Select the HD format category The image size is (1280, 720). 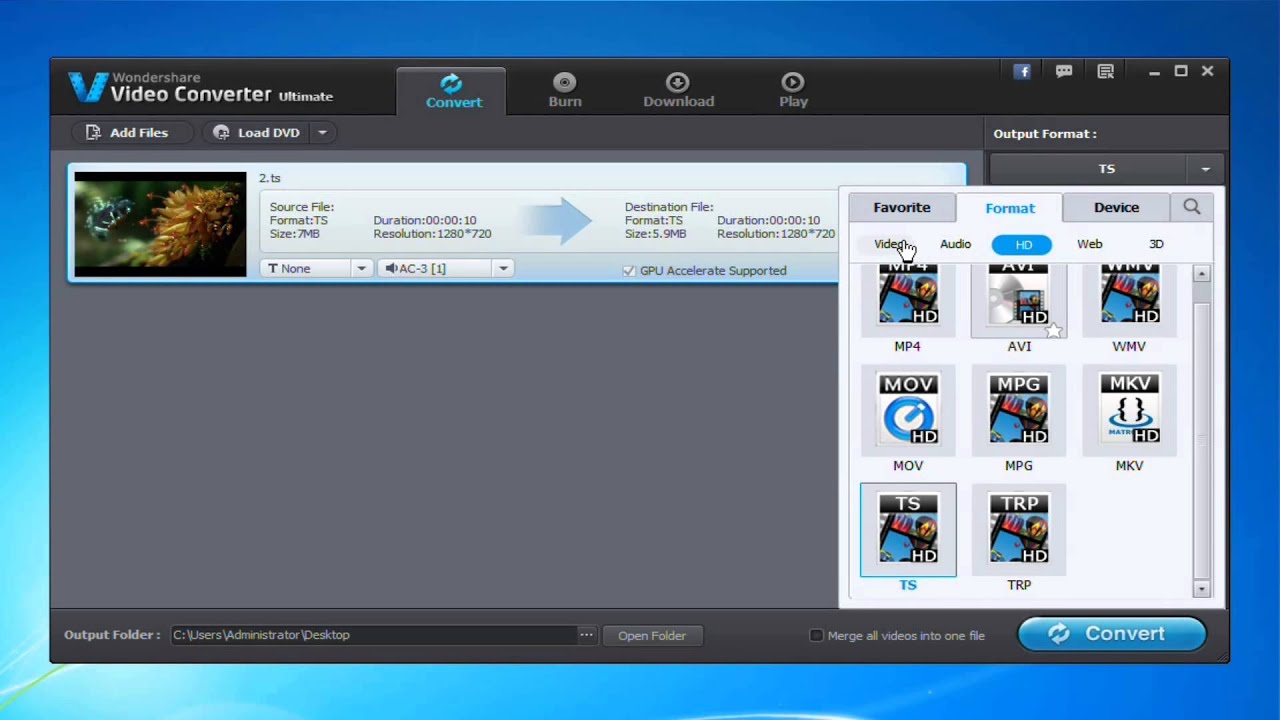[x=1022, y=244]
